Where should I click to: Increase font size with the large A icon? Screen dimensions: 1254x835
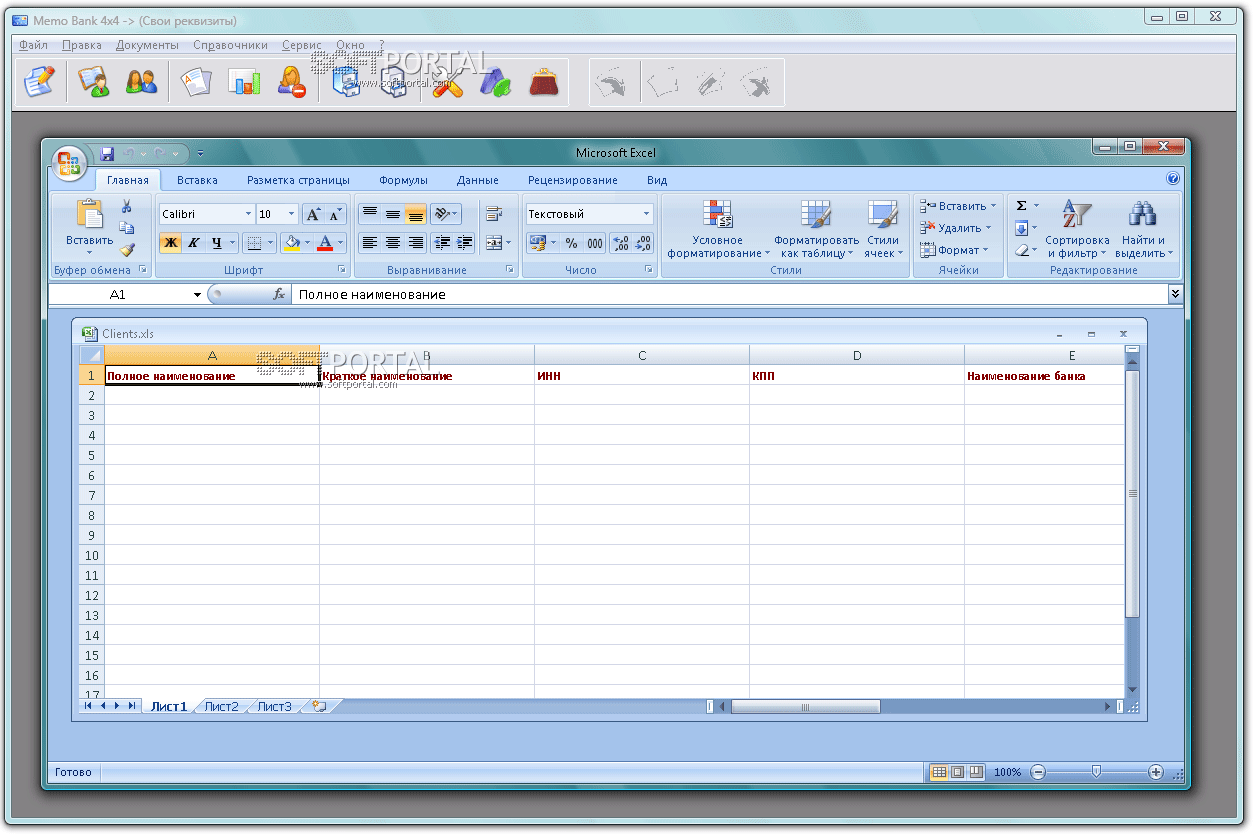314,214
